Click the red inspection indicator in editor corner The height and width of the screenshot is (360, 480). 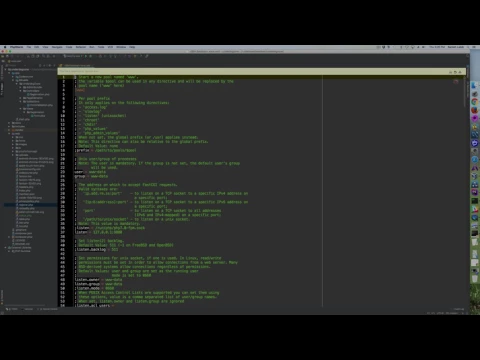click(x=456, y=81)
